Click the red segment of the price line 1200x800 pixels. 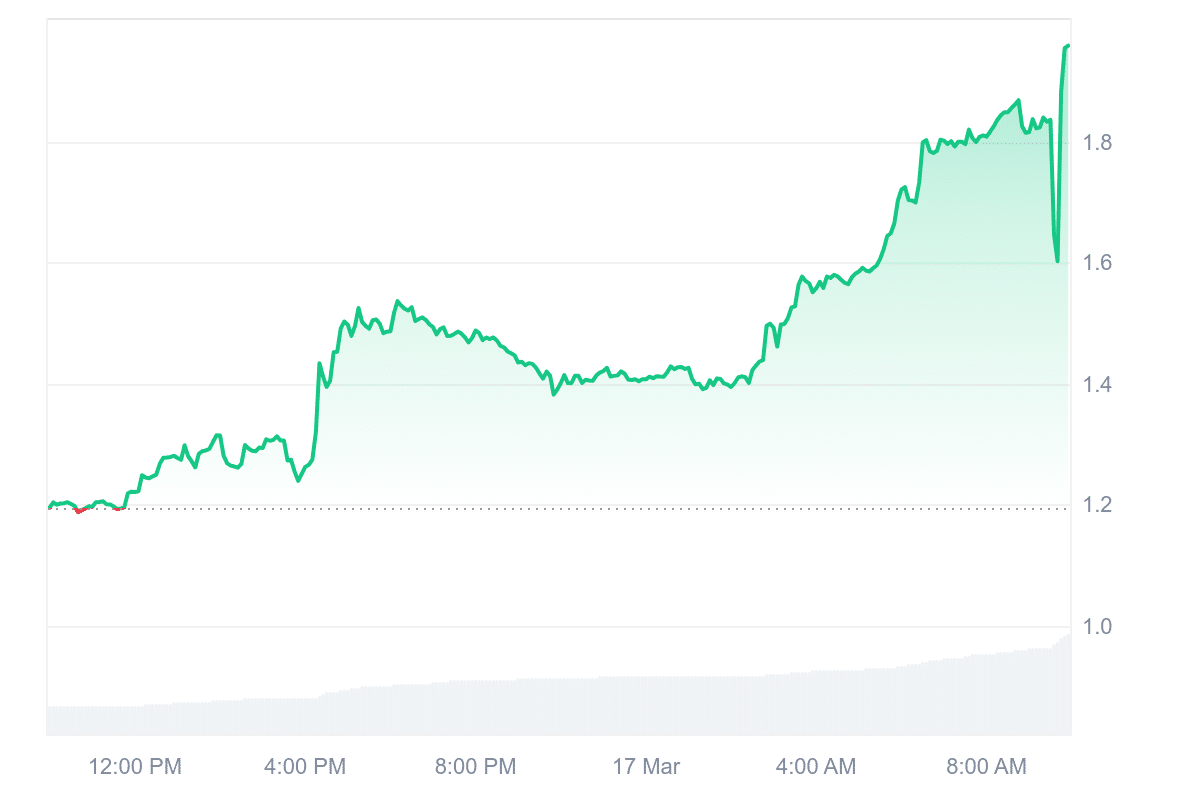click(x=80, y=510)
